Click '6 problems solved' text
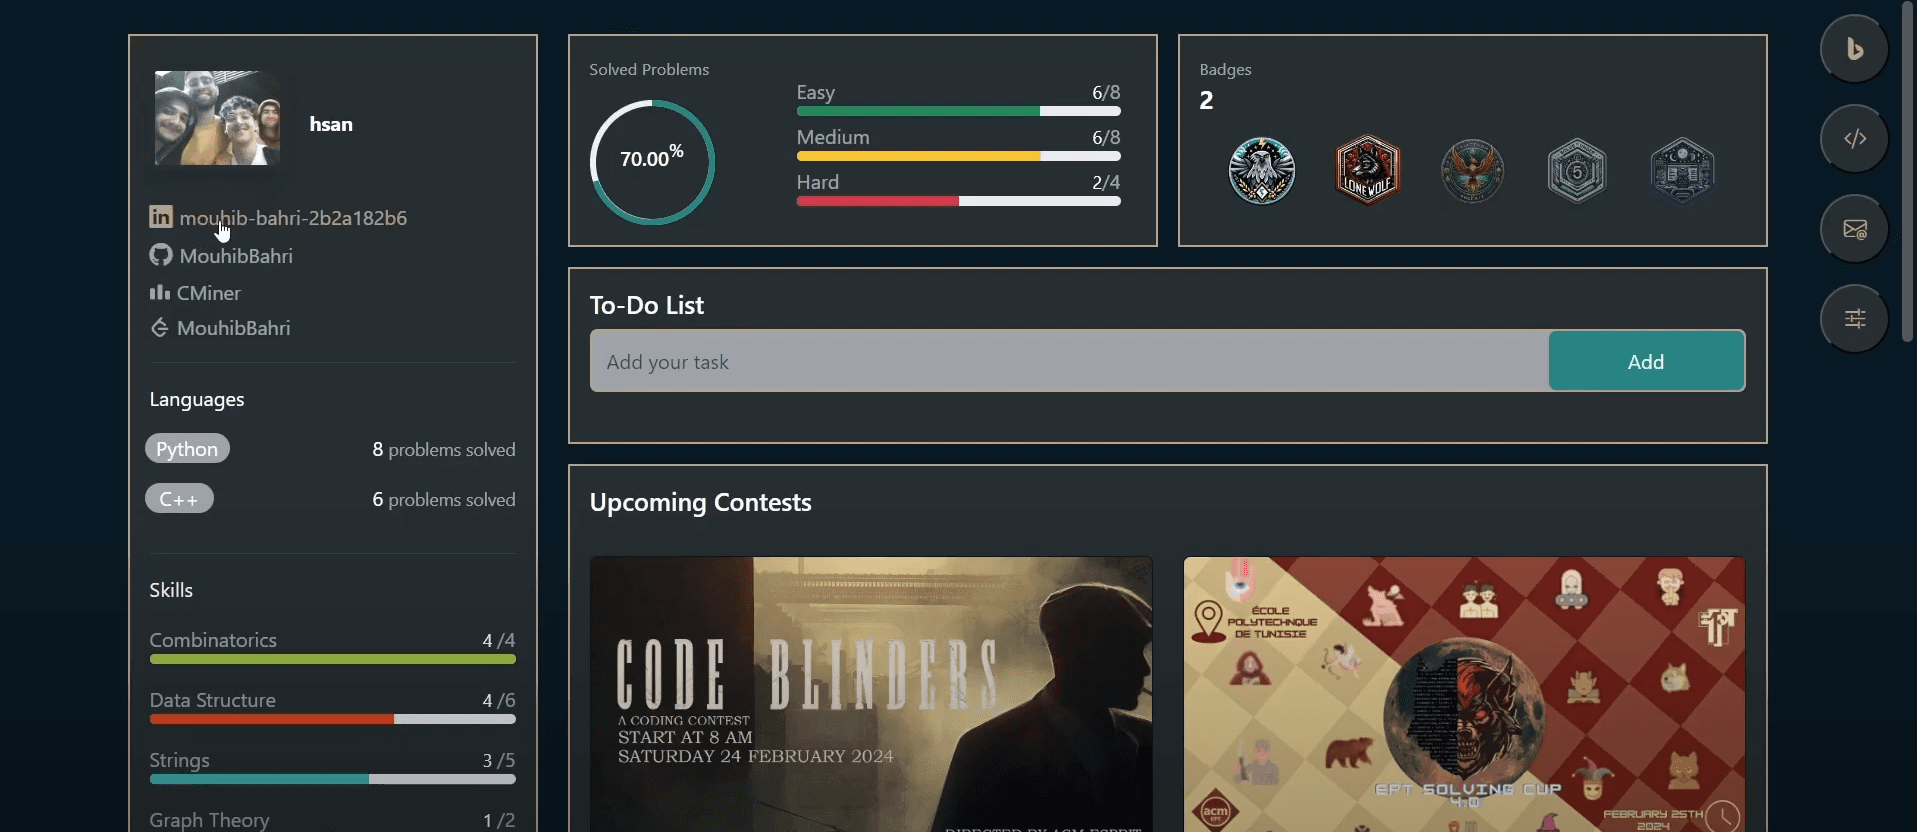This screenshot has height=832, width=1917. point(444,500)
